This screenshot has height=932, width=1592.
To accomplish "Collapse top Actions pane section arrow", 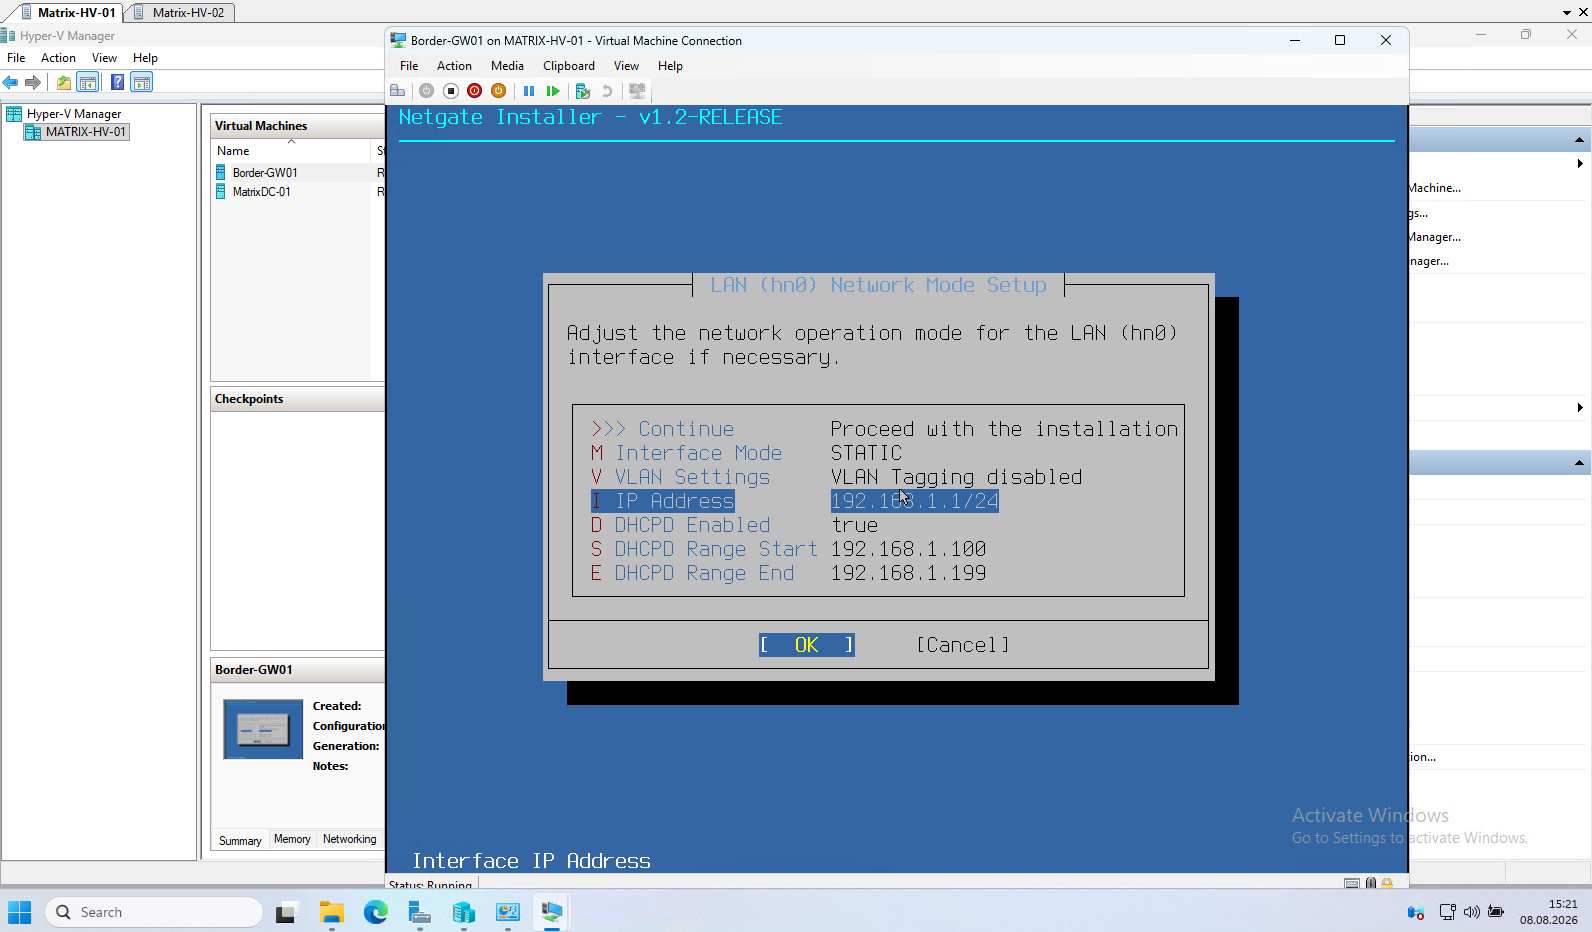I will coord(1579,140).
